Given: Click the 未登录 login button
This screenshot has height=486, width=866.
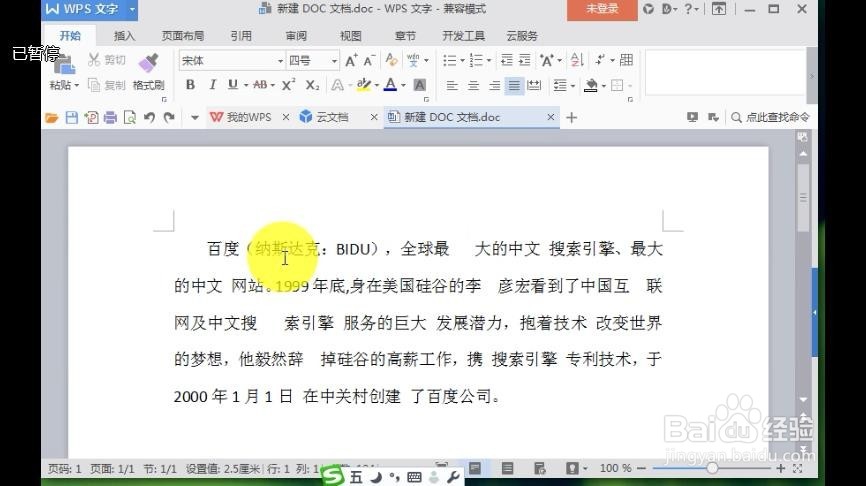Looking at the screenshot, I should 602,9.
